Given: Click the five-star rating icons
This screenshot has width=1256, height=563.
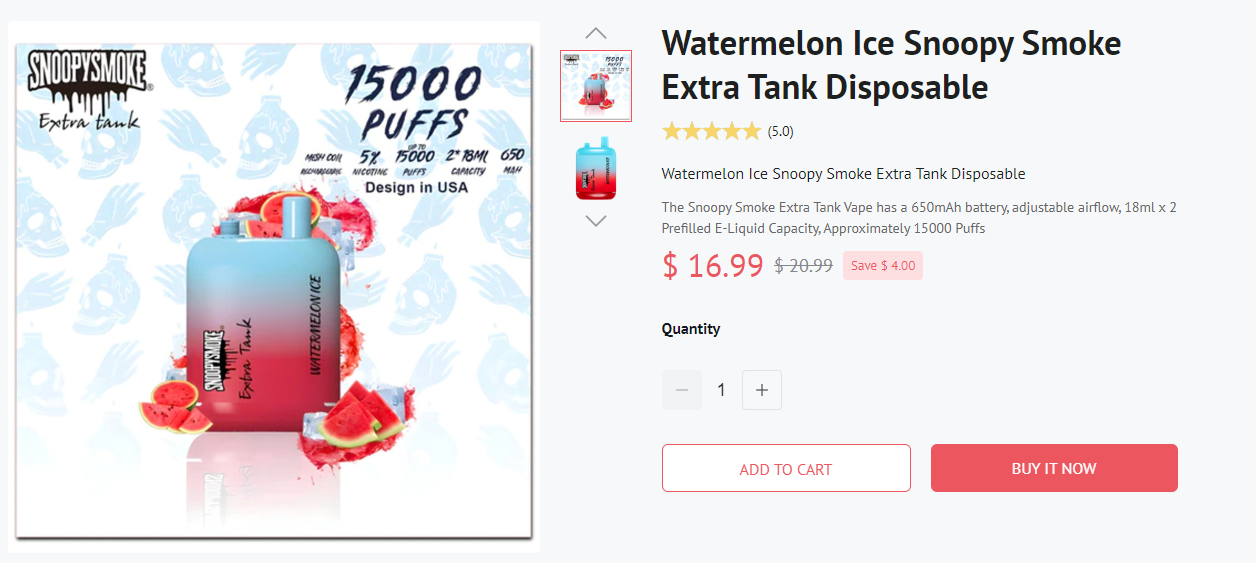Looking at the screenshot, I should (711, 131).
